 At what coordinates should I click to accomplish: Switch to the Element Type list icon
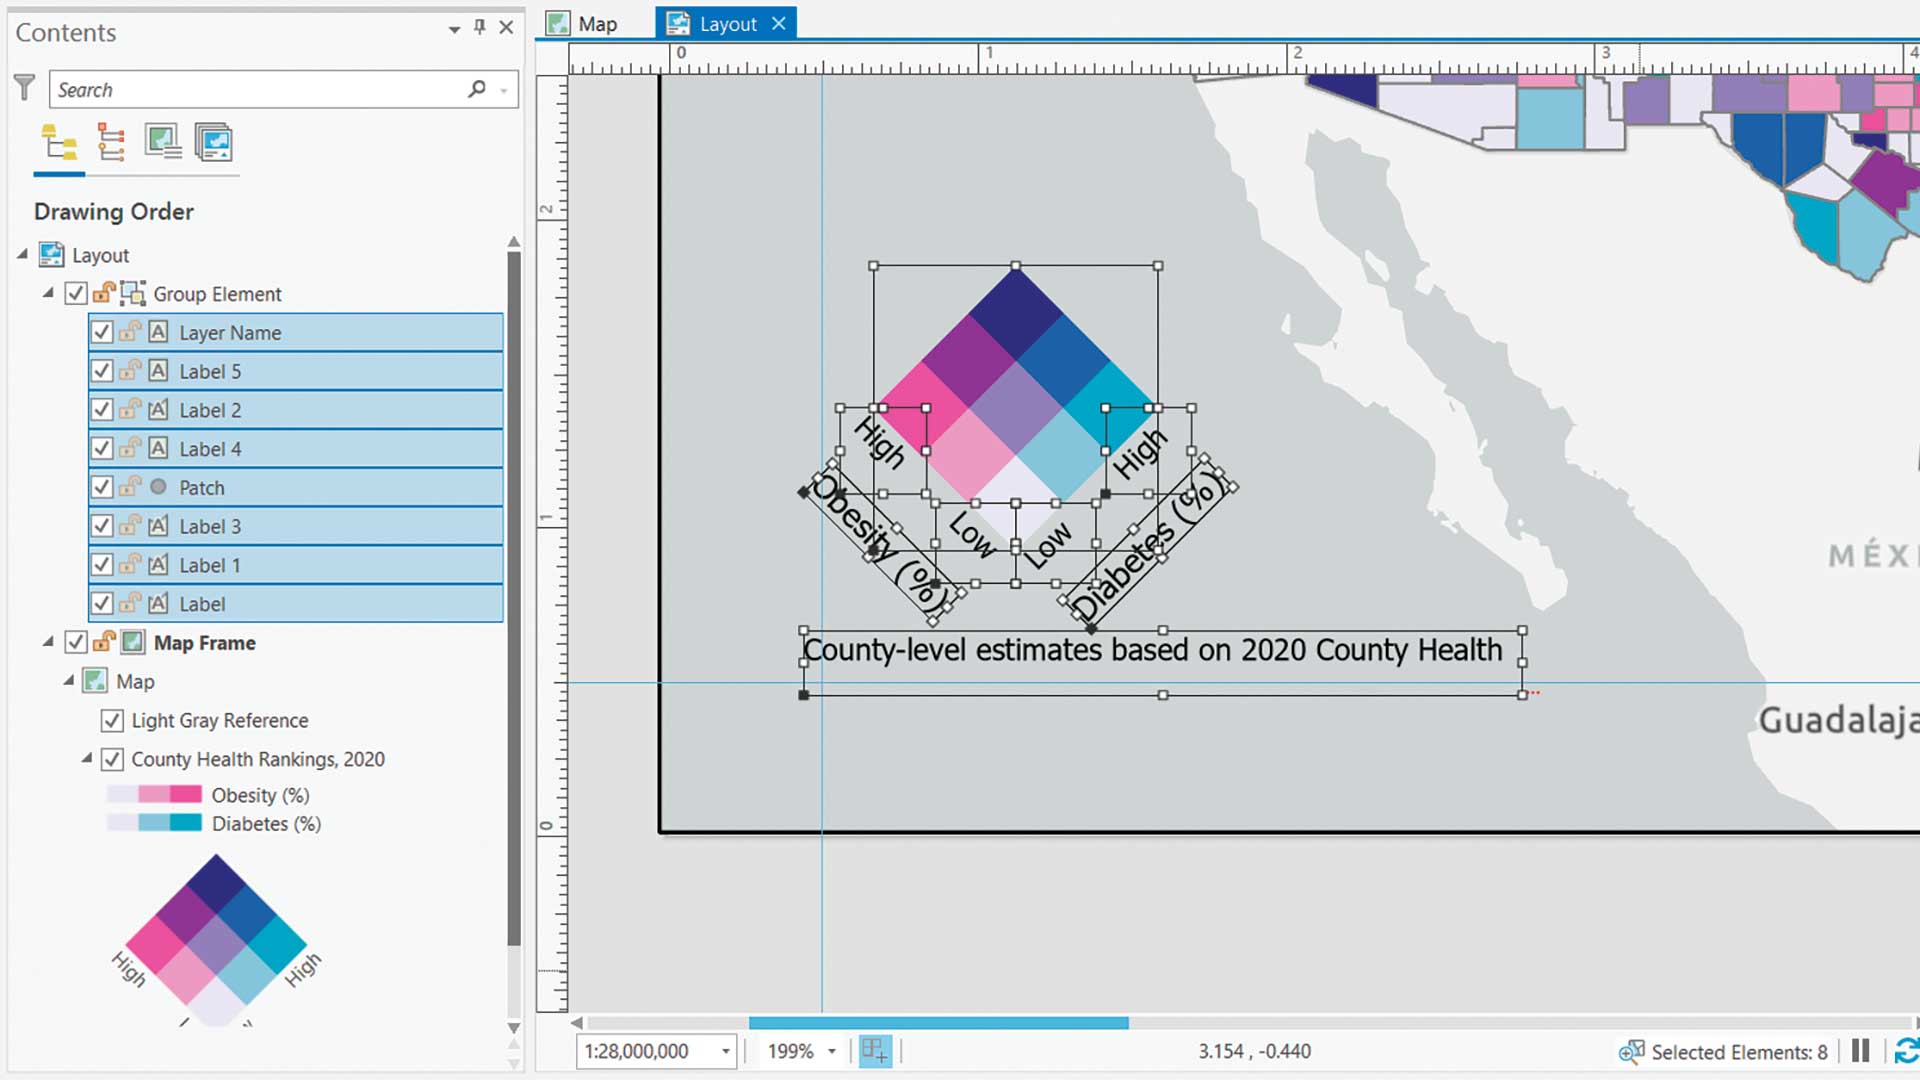coord(110,143)
